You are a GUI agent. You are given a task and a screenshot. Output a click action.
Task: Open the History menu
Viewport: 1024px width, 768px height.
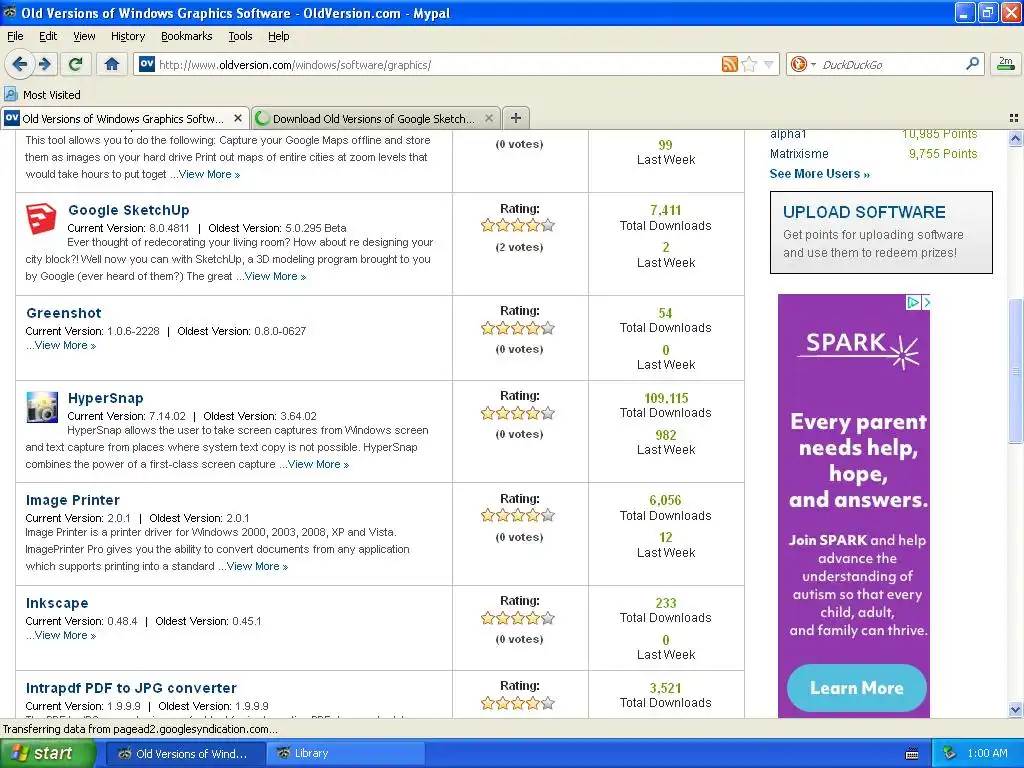coord(127,36)
